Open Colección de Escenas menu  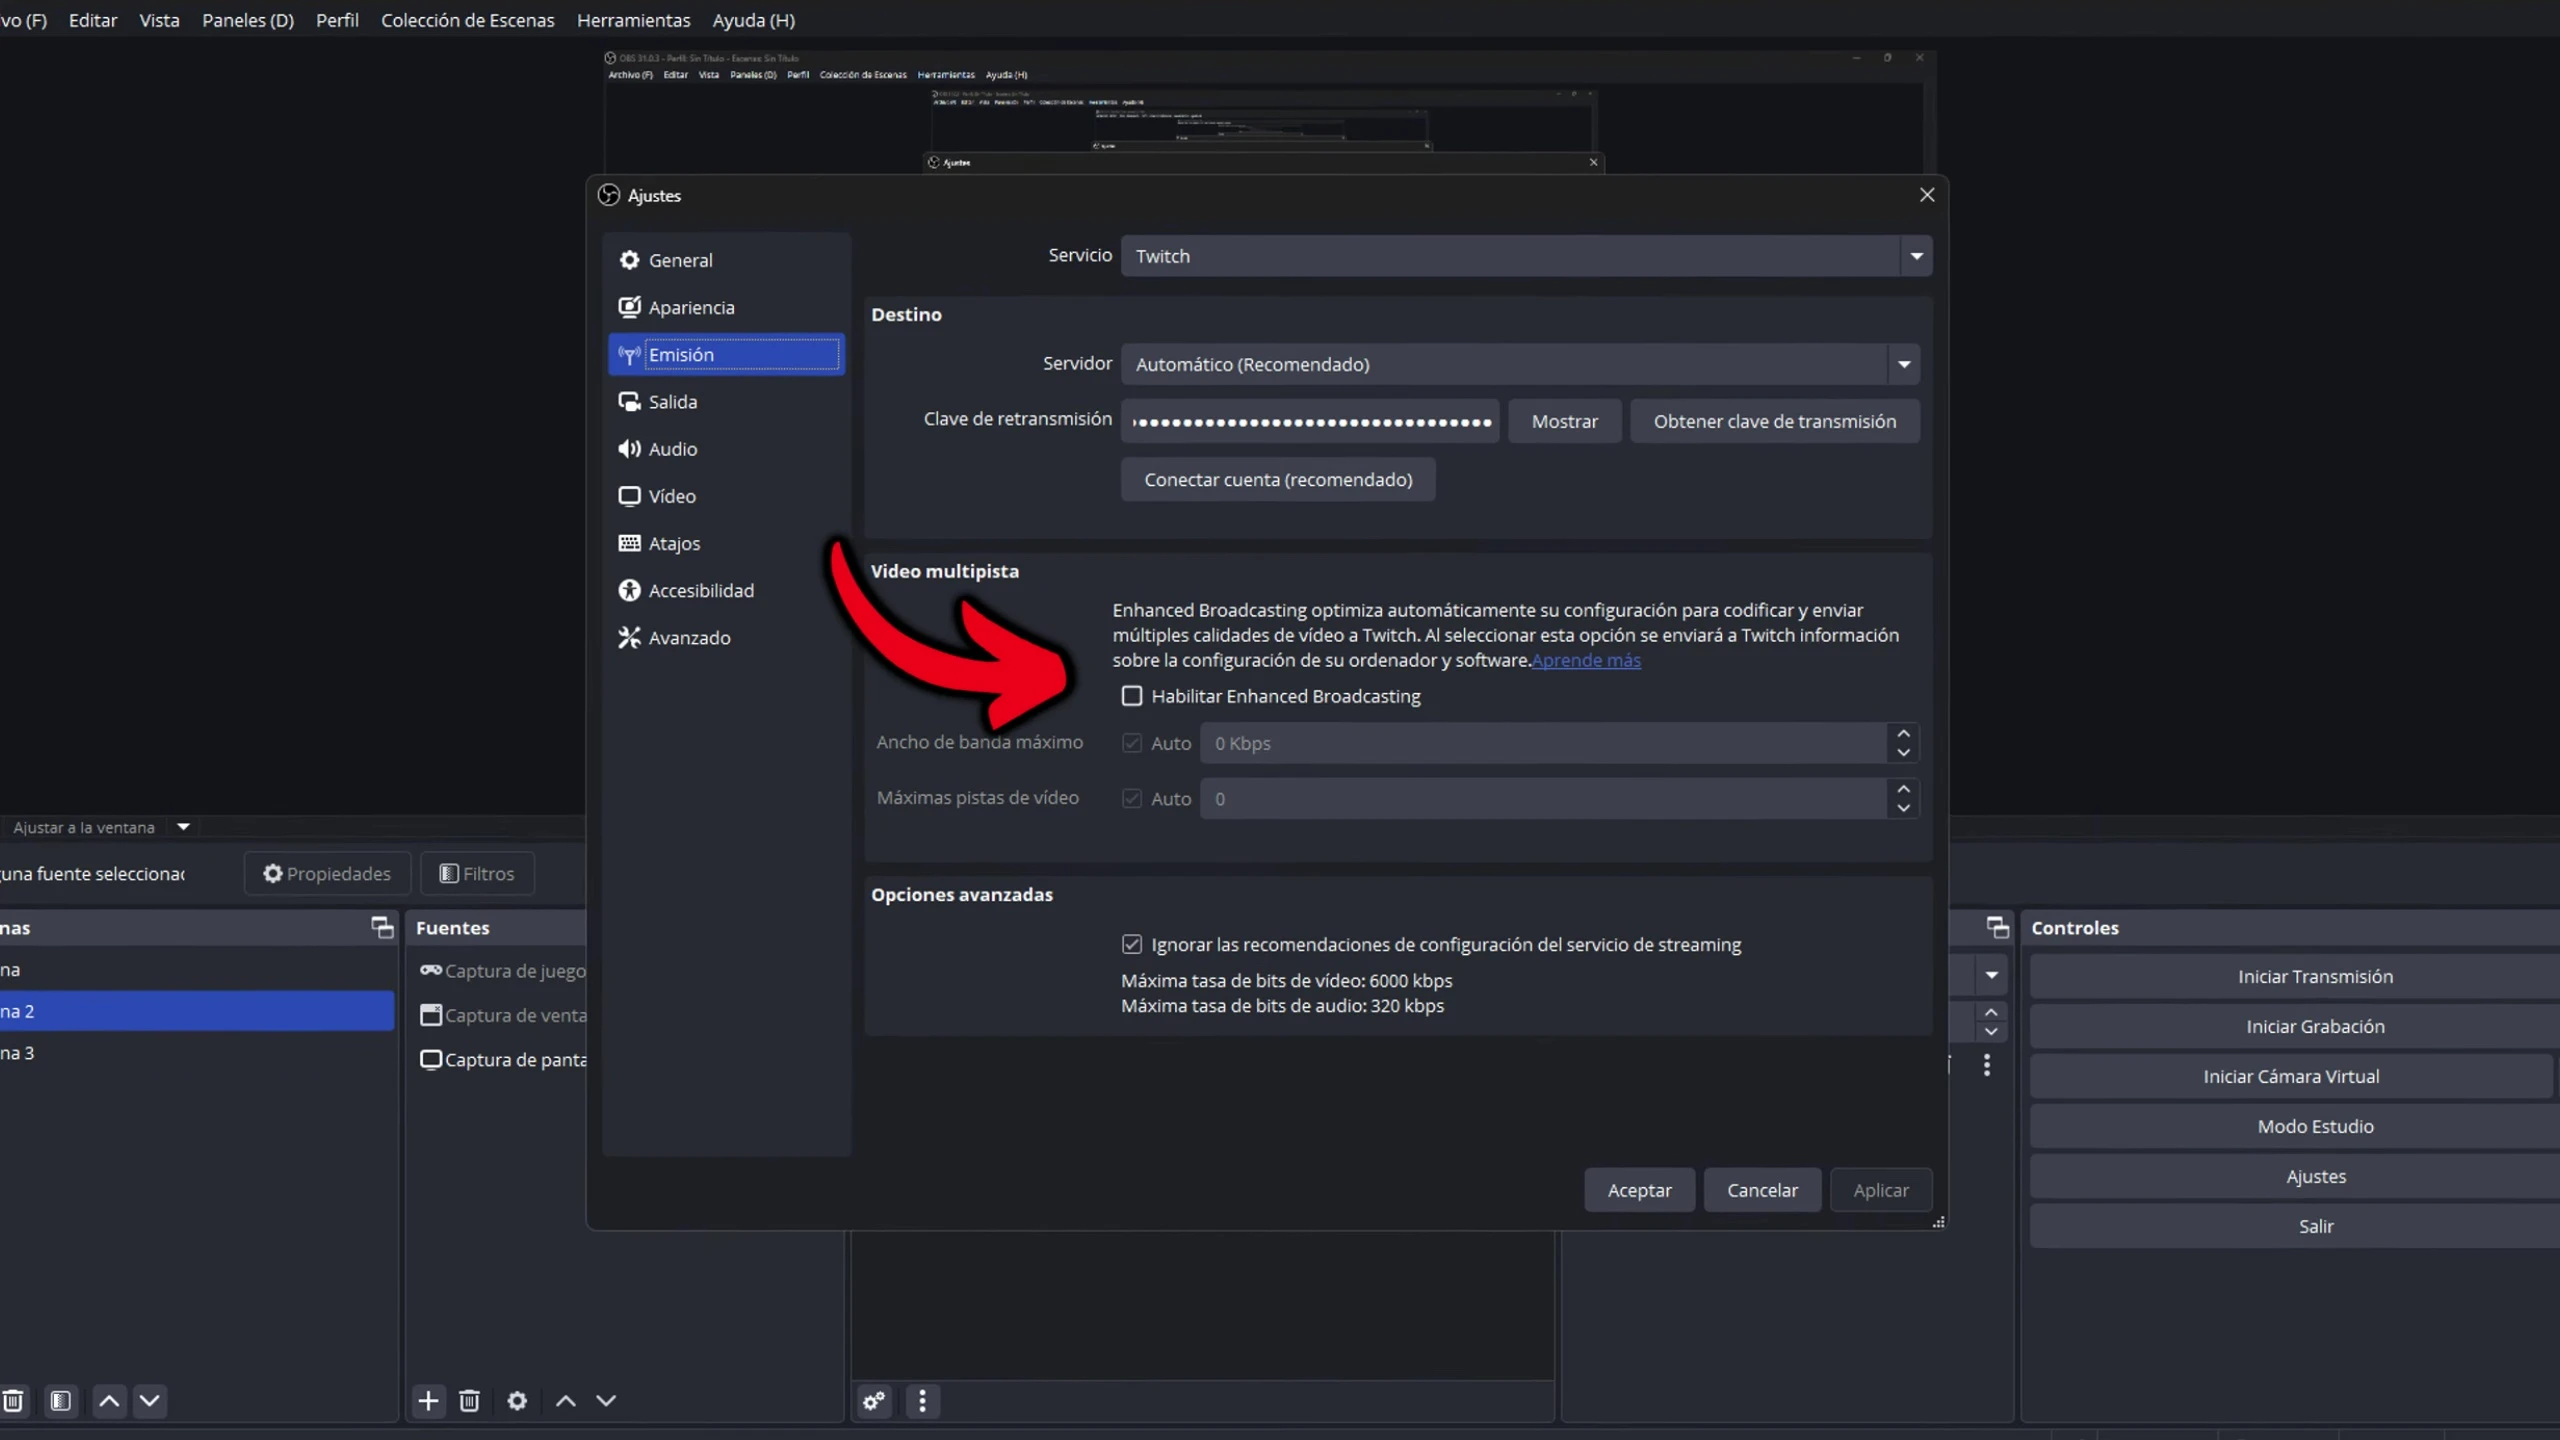pos(467,20)
